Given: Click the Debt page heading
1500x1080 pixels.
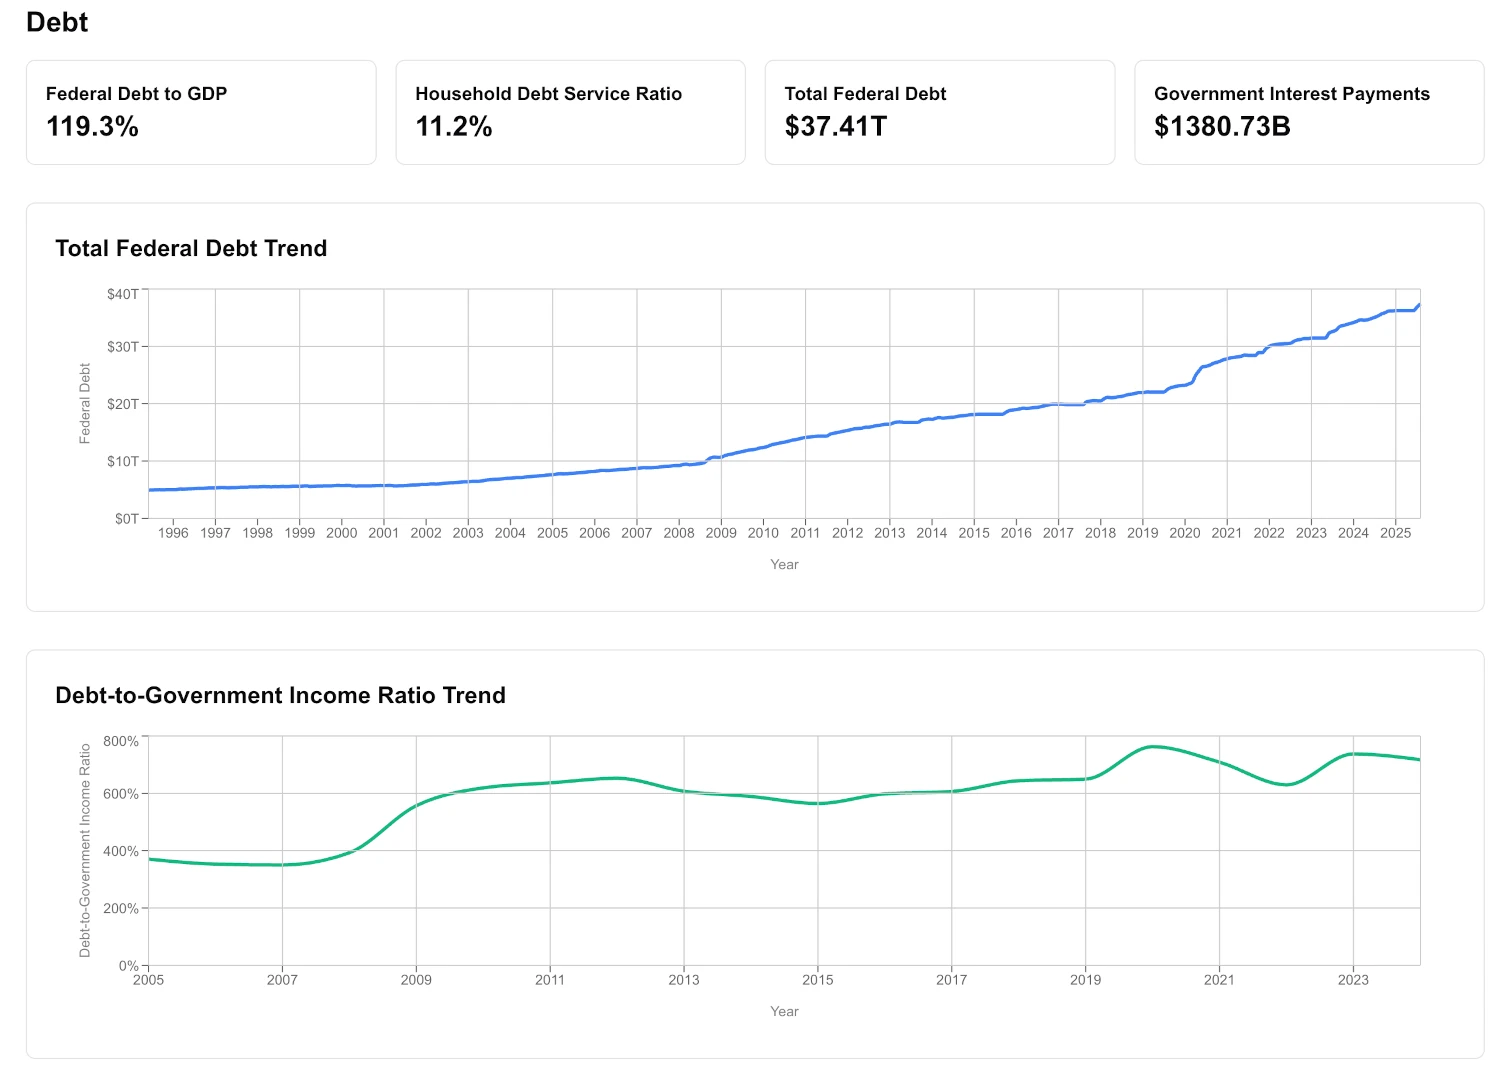Looking at the screenshot, I should pyautogui.click(x=57, y=22).
